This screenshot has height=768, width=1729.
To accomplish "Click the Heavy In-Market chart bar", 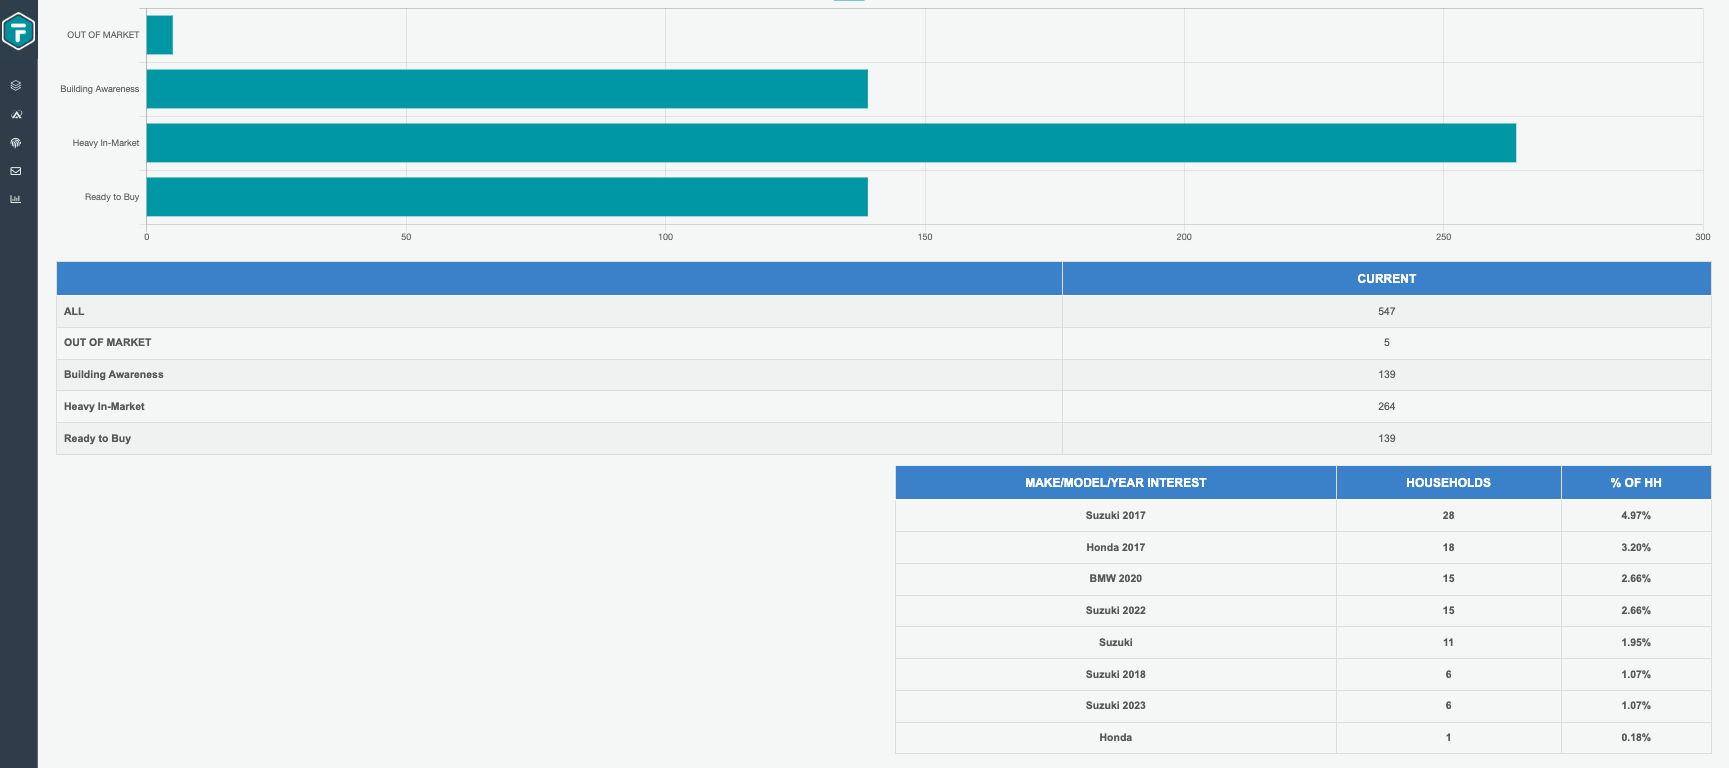I will (x=830, y=143).
